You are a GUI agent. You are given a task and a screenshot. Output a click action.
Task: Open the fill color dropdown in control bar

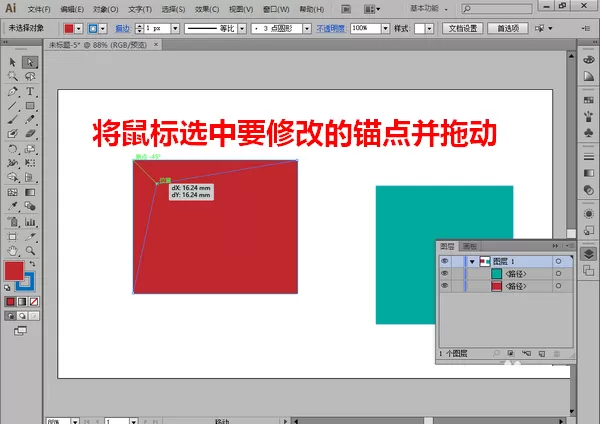click(79, 28)
